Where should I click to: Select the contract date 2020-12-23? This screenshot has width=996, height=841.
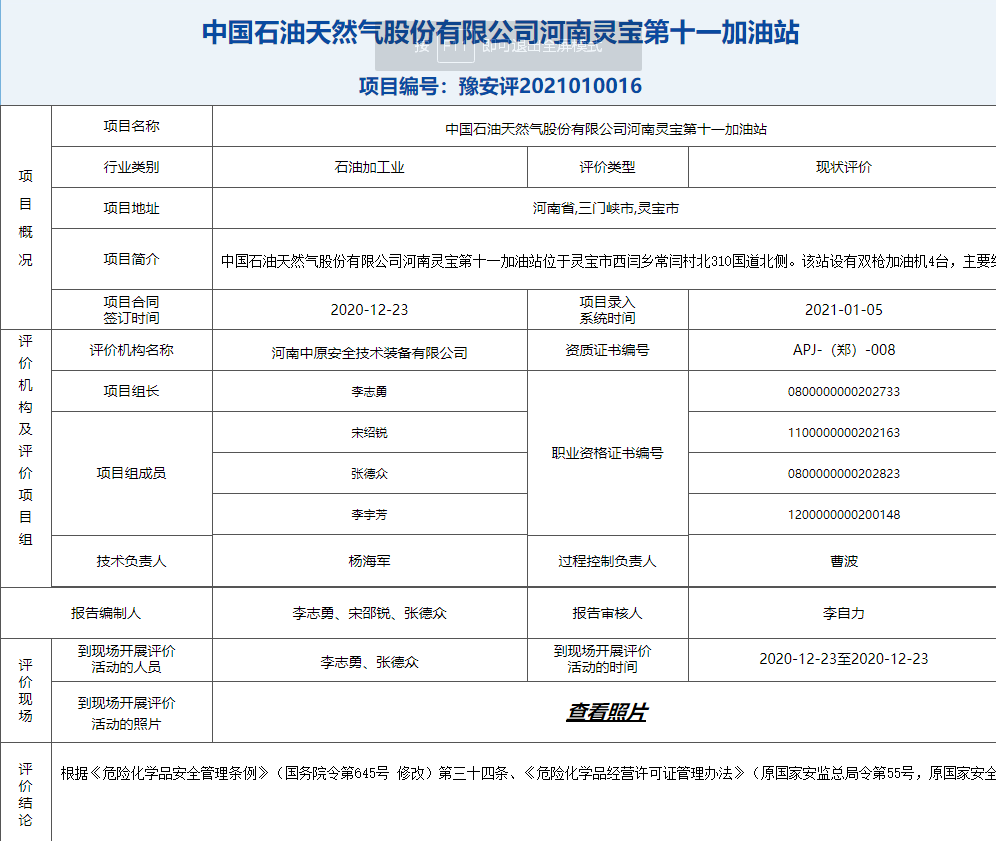click(369, 310)
